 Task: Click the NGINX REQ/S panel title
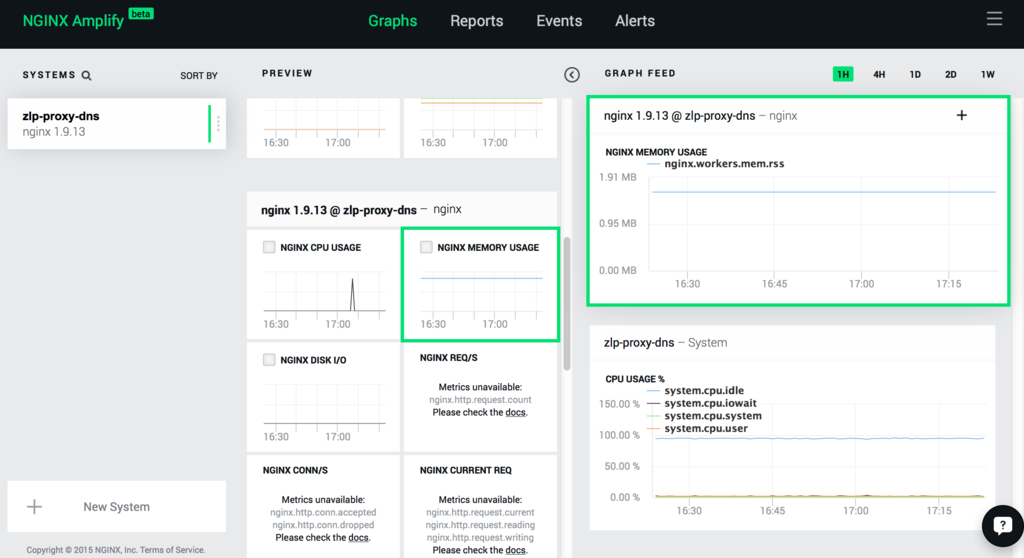[448, 357]
